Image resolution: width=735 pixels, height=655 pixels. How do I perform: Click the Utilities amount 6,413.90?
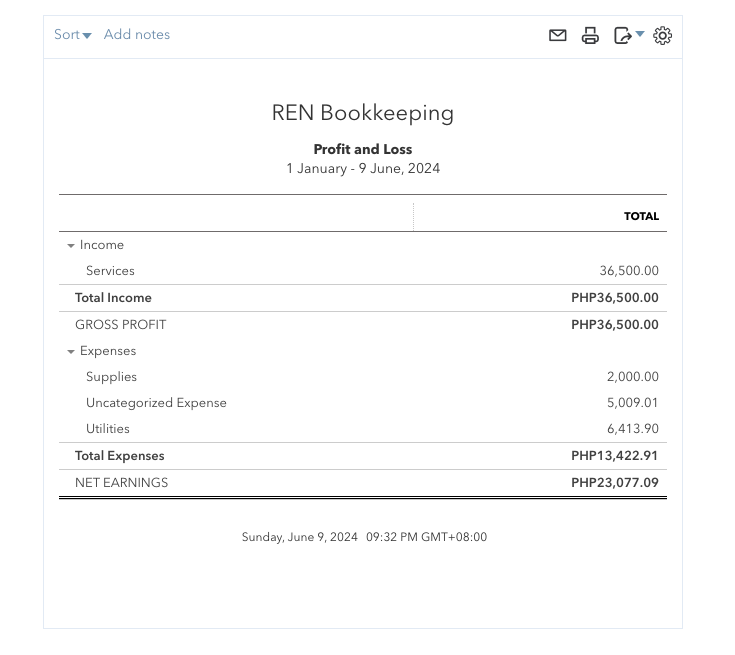(632, 429)
